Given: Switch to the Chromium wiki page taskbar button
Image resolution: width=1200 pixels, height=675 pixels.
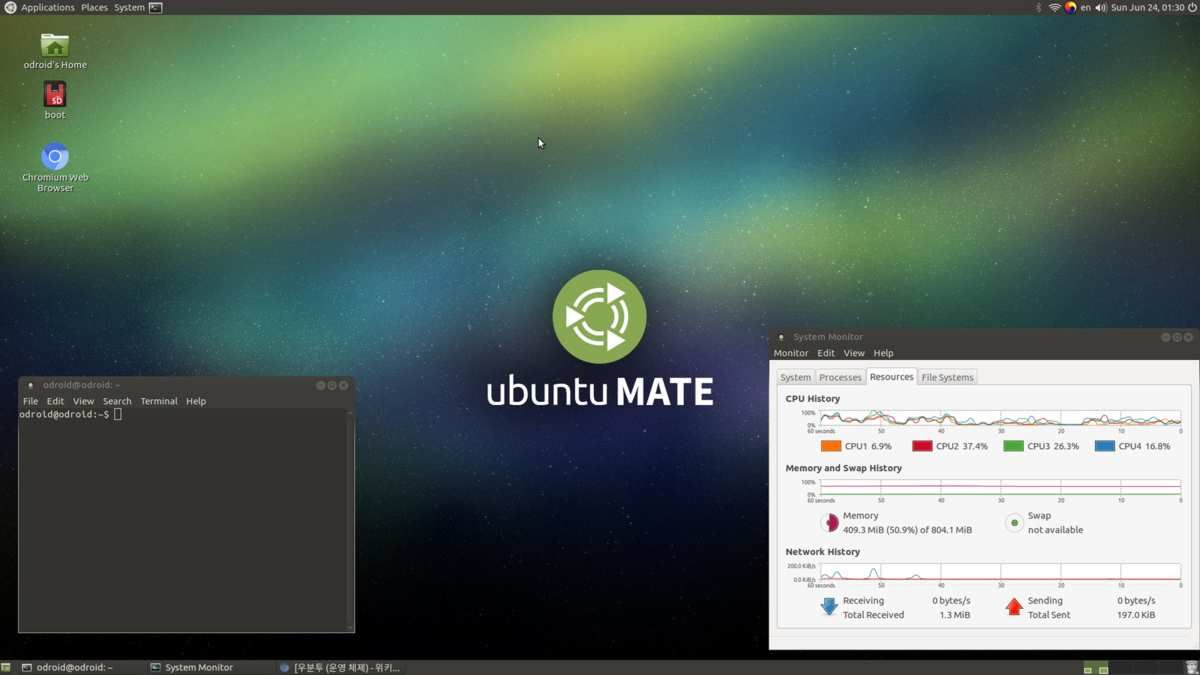Looking at the screenshot, I should pos(339,667).
